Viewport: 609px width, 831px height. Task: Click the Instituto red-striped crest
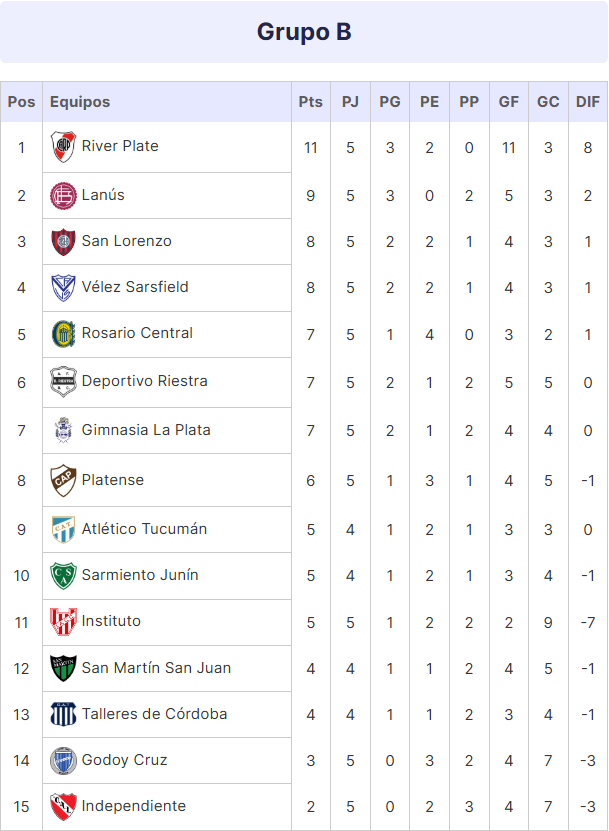pyautogui.click(x=63, y=622)
